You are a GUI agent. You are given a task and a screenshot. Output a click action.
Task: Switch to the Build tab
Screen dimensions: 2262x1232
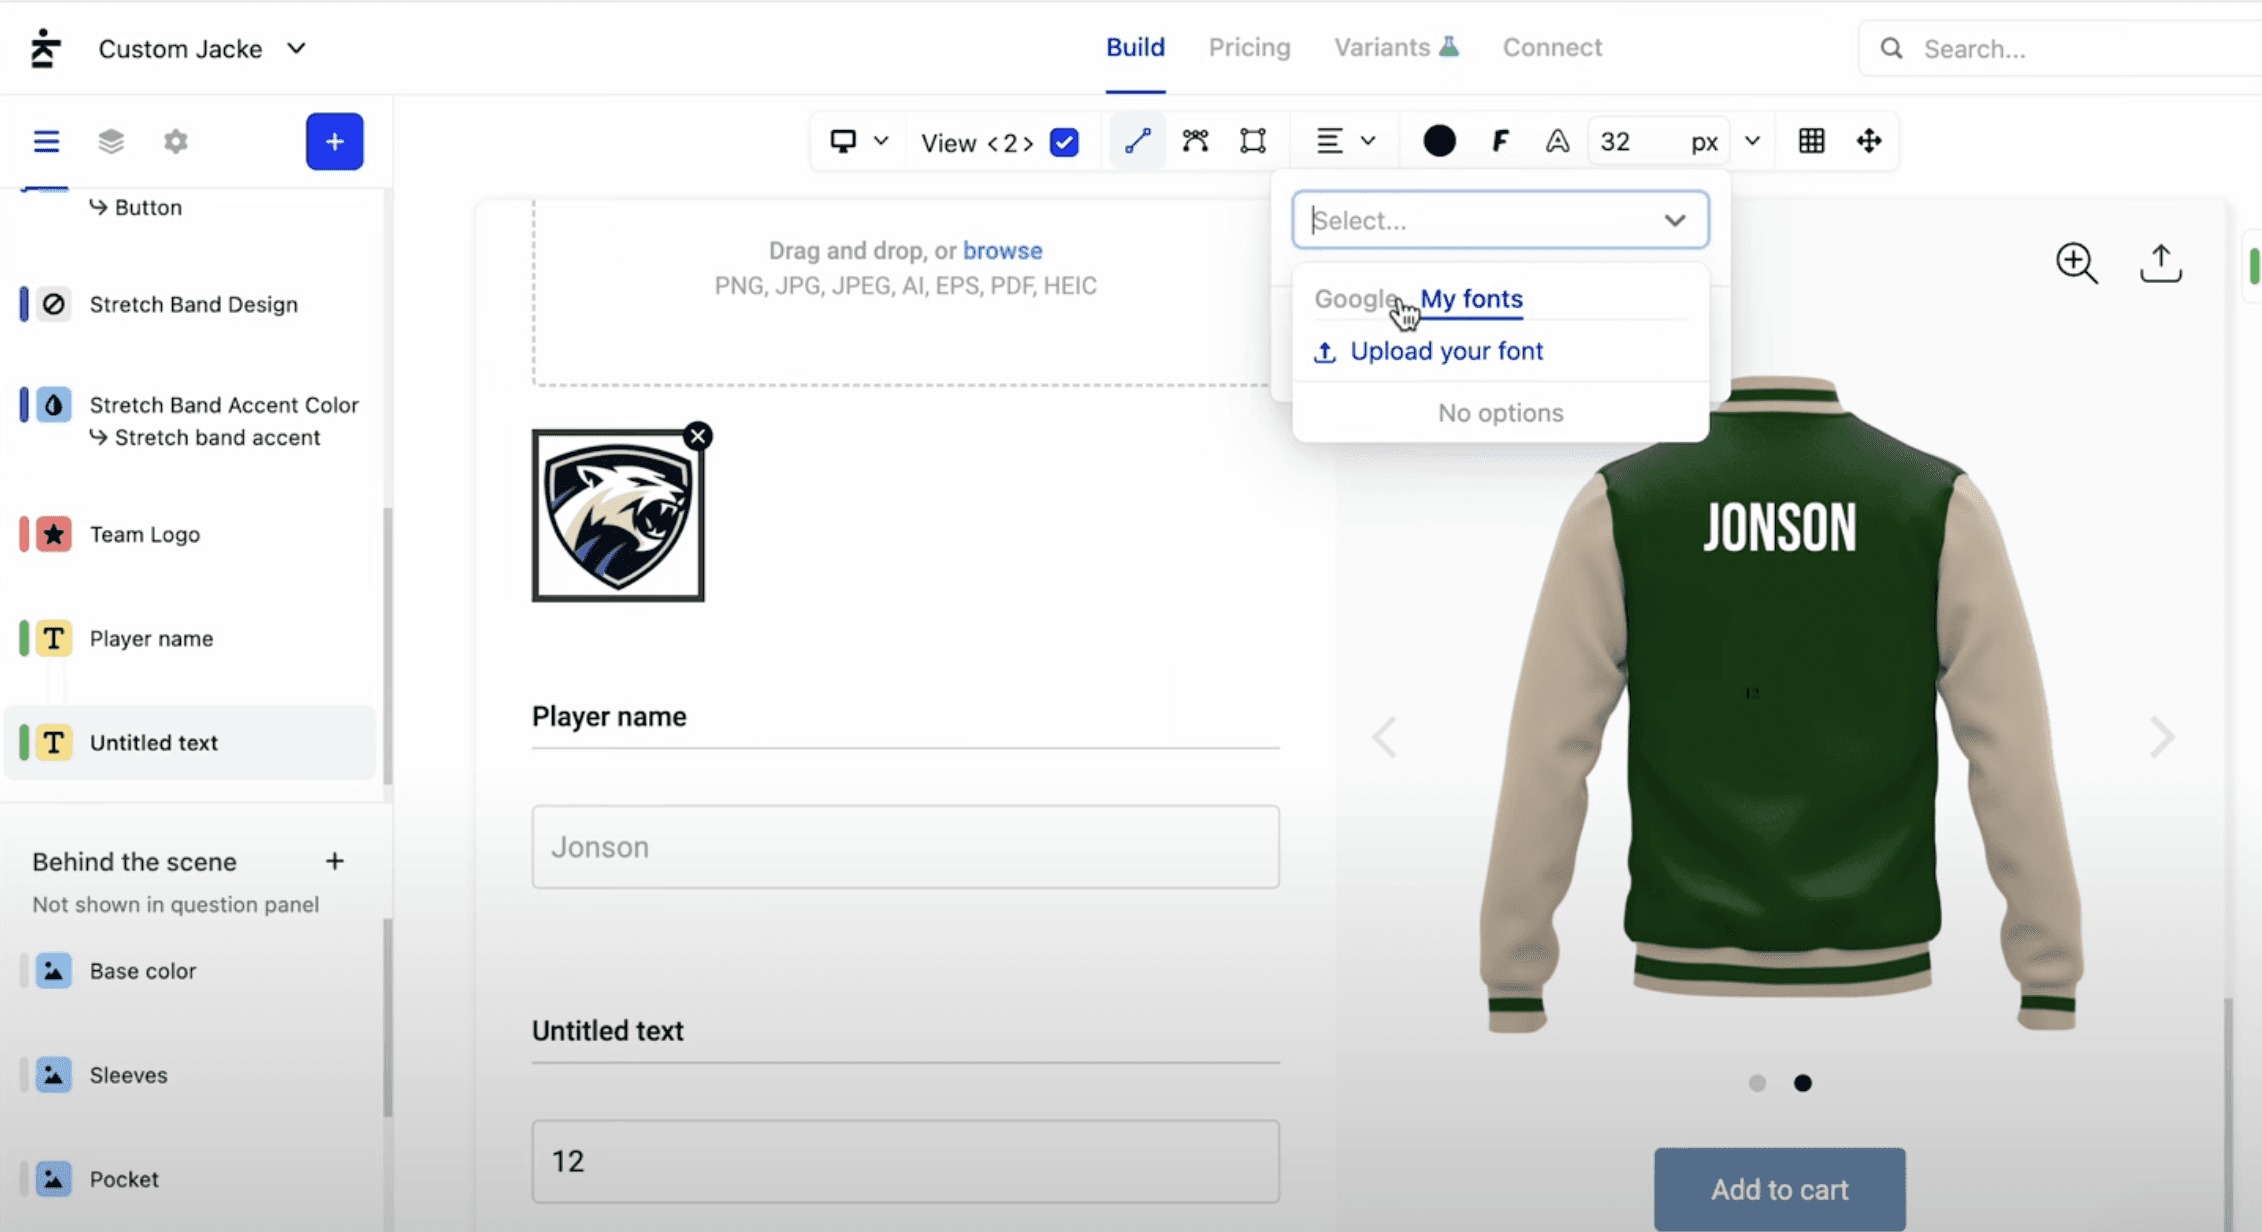click(1135, 47)
